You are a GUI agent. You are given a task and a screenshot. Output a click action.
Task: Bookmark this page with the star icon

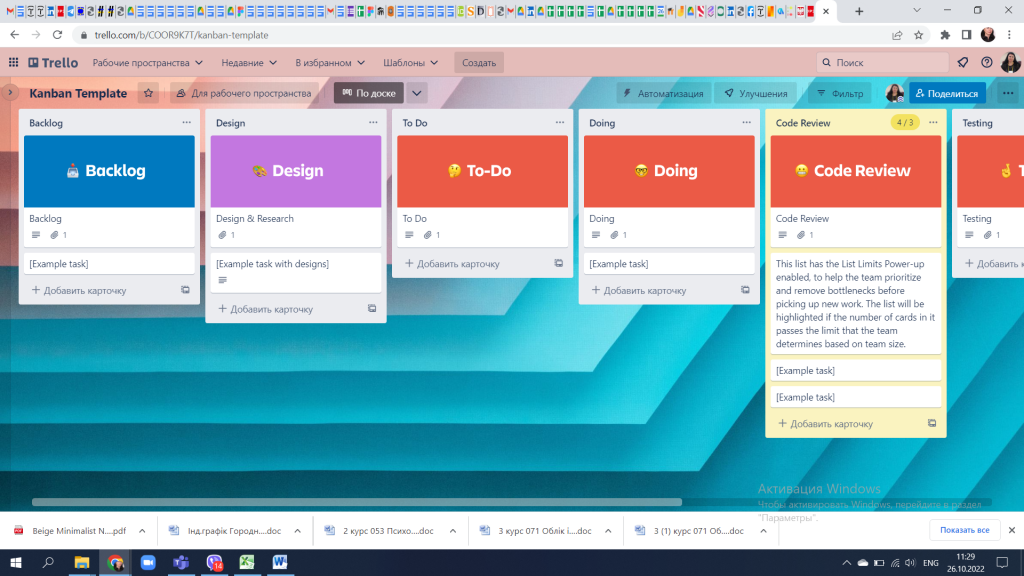(919, 35)
